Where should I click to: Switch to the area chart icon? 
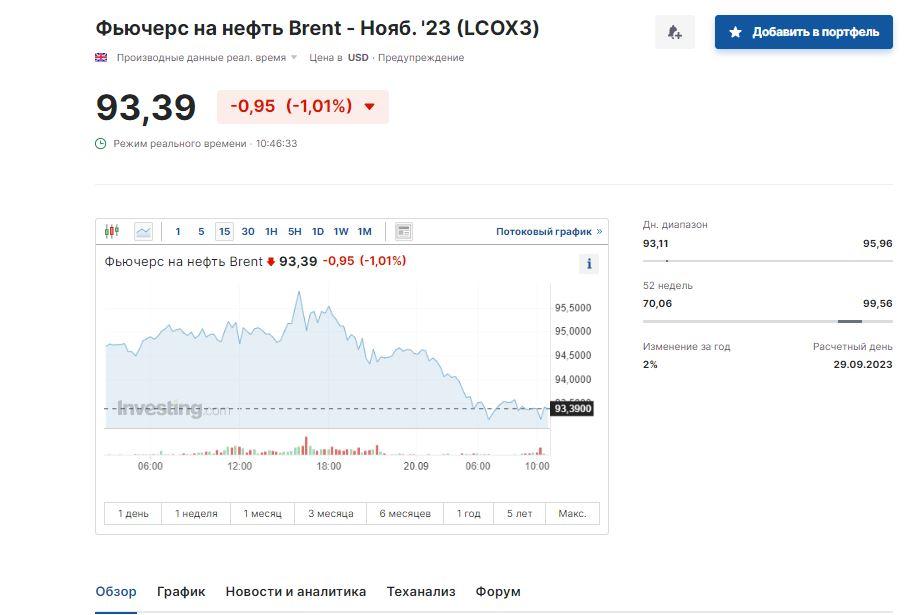[x=143, y=231]
